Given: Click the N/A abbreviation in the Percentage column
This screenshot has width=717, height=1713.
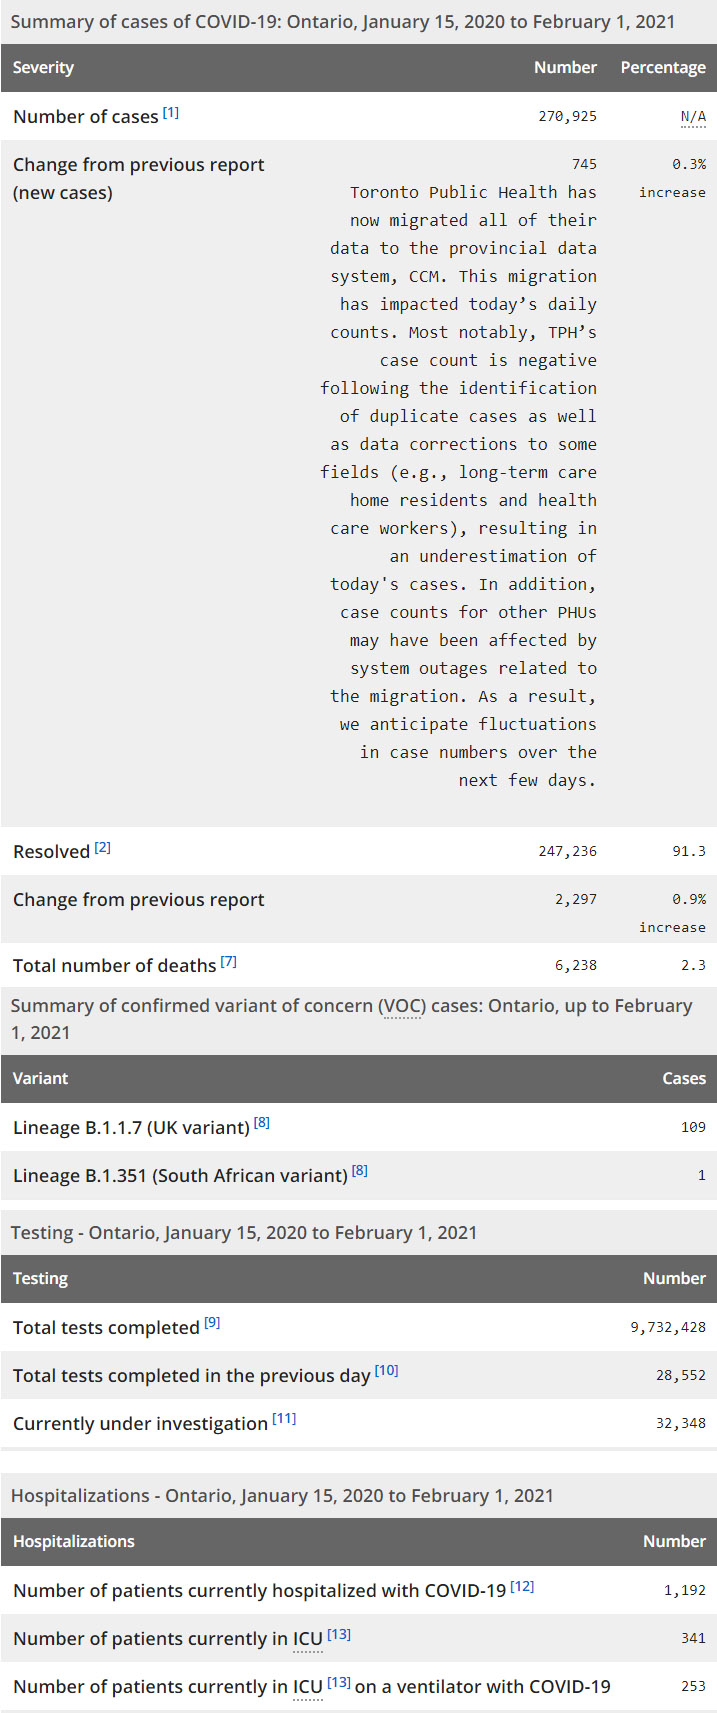Looking at the screenshot, I should click(x=693, y=117).
